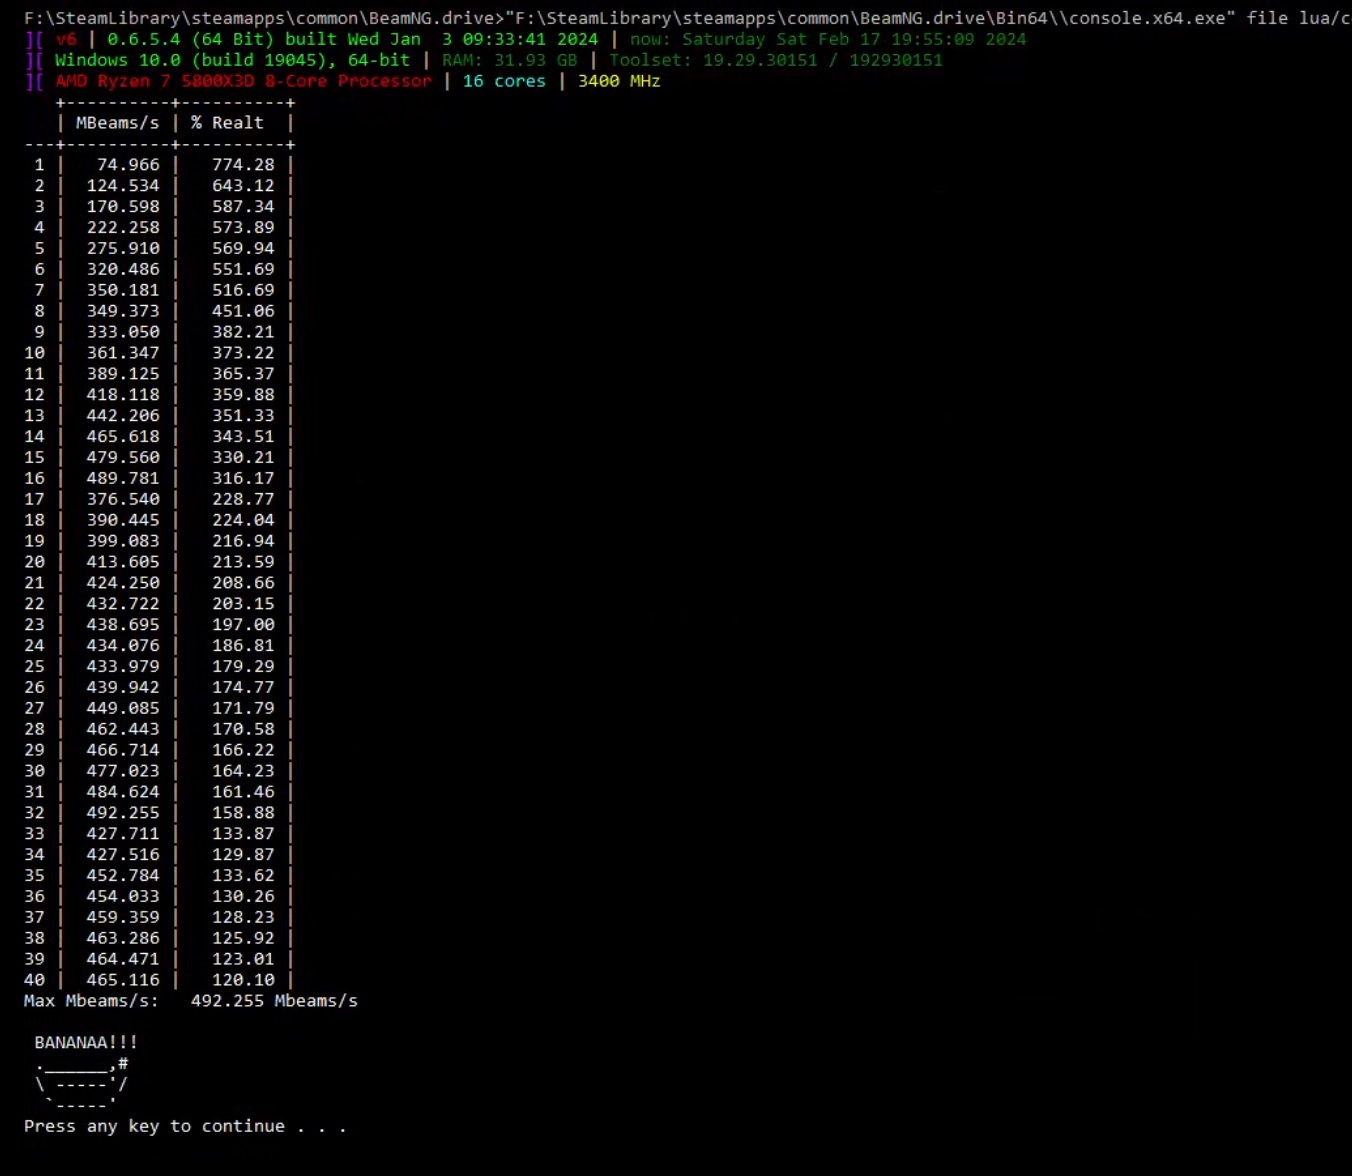Click the value 170.598 in row 3

pyautogui.click(x=123, y=207)
